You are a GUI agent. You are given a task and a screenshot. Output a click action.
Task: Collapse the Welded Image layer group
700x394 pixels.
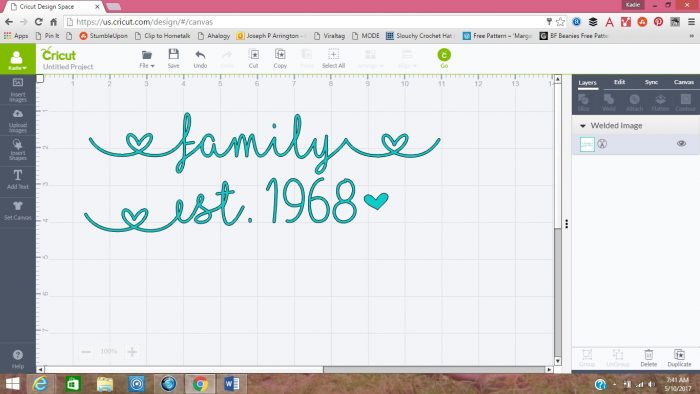point(583,126)
